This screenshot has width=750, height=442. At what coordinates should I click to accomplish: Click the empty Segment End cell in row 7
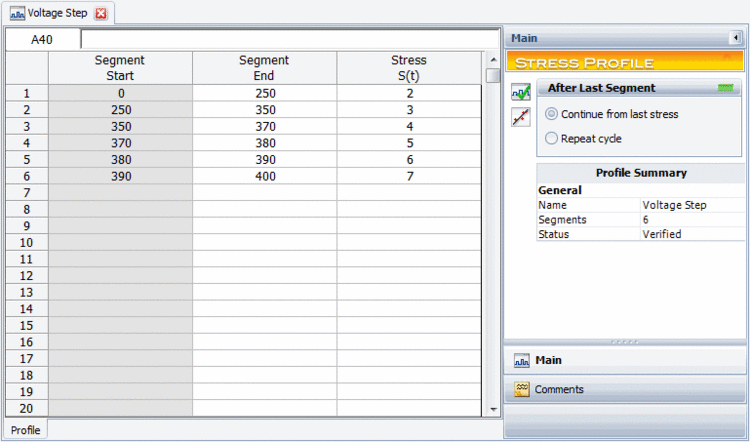pos(265,193)
